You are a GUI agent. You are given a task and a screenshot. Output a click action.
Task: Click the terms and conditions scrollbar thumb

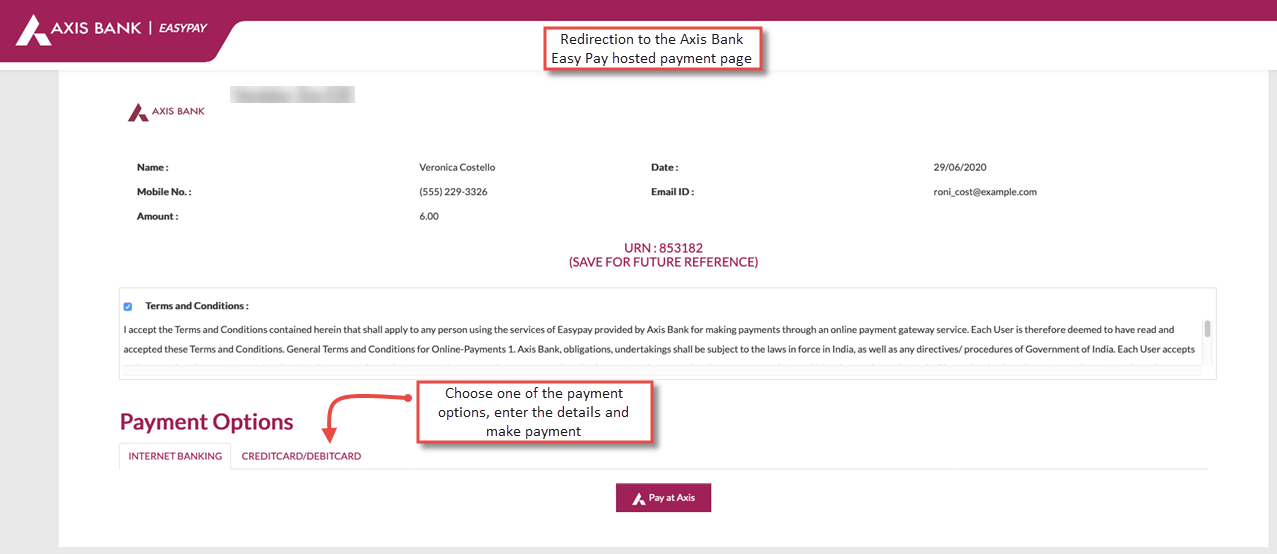pos(1208,329)
